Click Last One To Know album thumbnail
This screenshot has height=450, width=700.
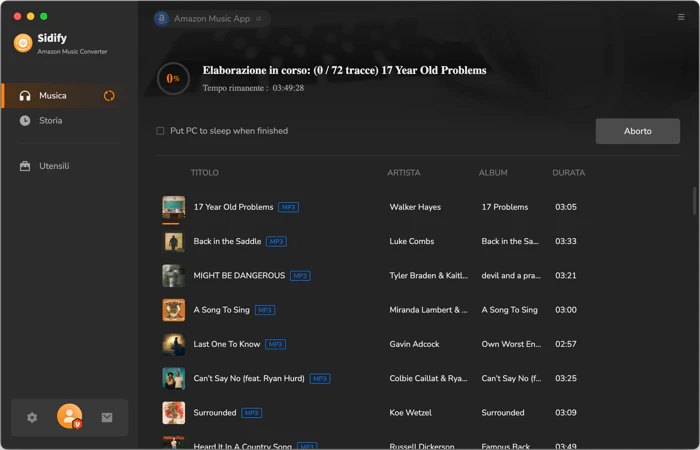[x=174, y=344]
